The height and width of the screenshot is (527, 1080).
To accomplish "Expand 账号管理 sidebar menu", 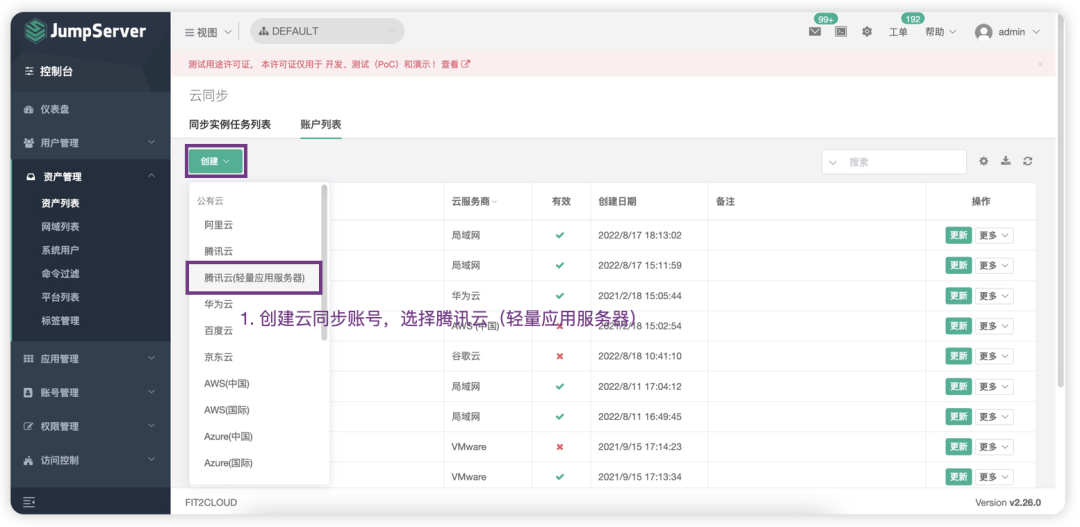I will (x=90, y=393).
